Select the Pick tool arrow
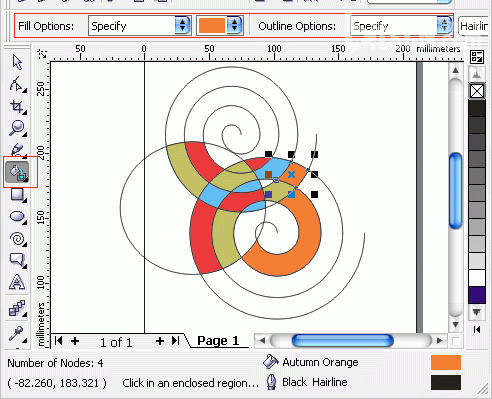Viewport: 492px width, 399px height. 17,62
